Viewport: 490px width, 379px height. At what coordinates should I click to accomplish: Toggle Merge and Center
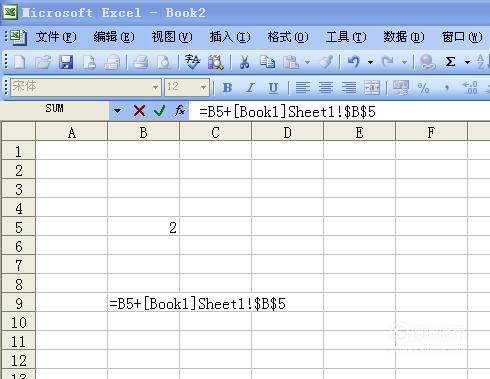[x=372, y=88]
